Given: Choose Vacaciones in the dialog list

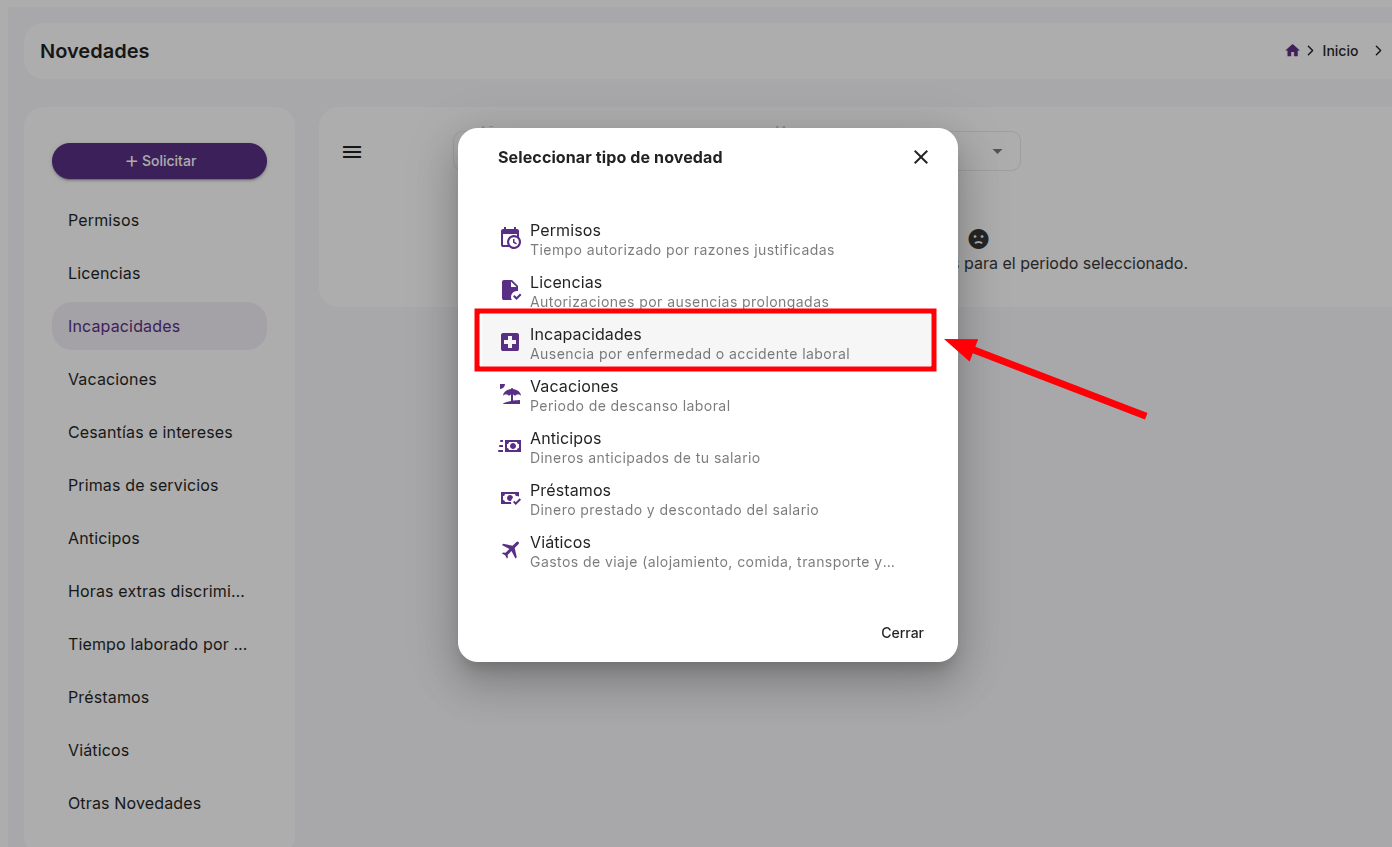Looking at the screenshot, I should point(708,395).
